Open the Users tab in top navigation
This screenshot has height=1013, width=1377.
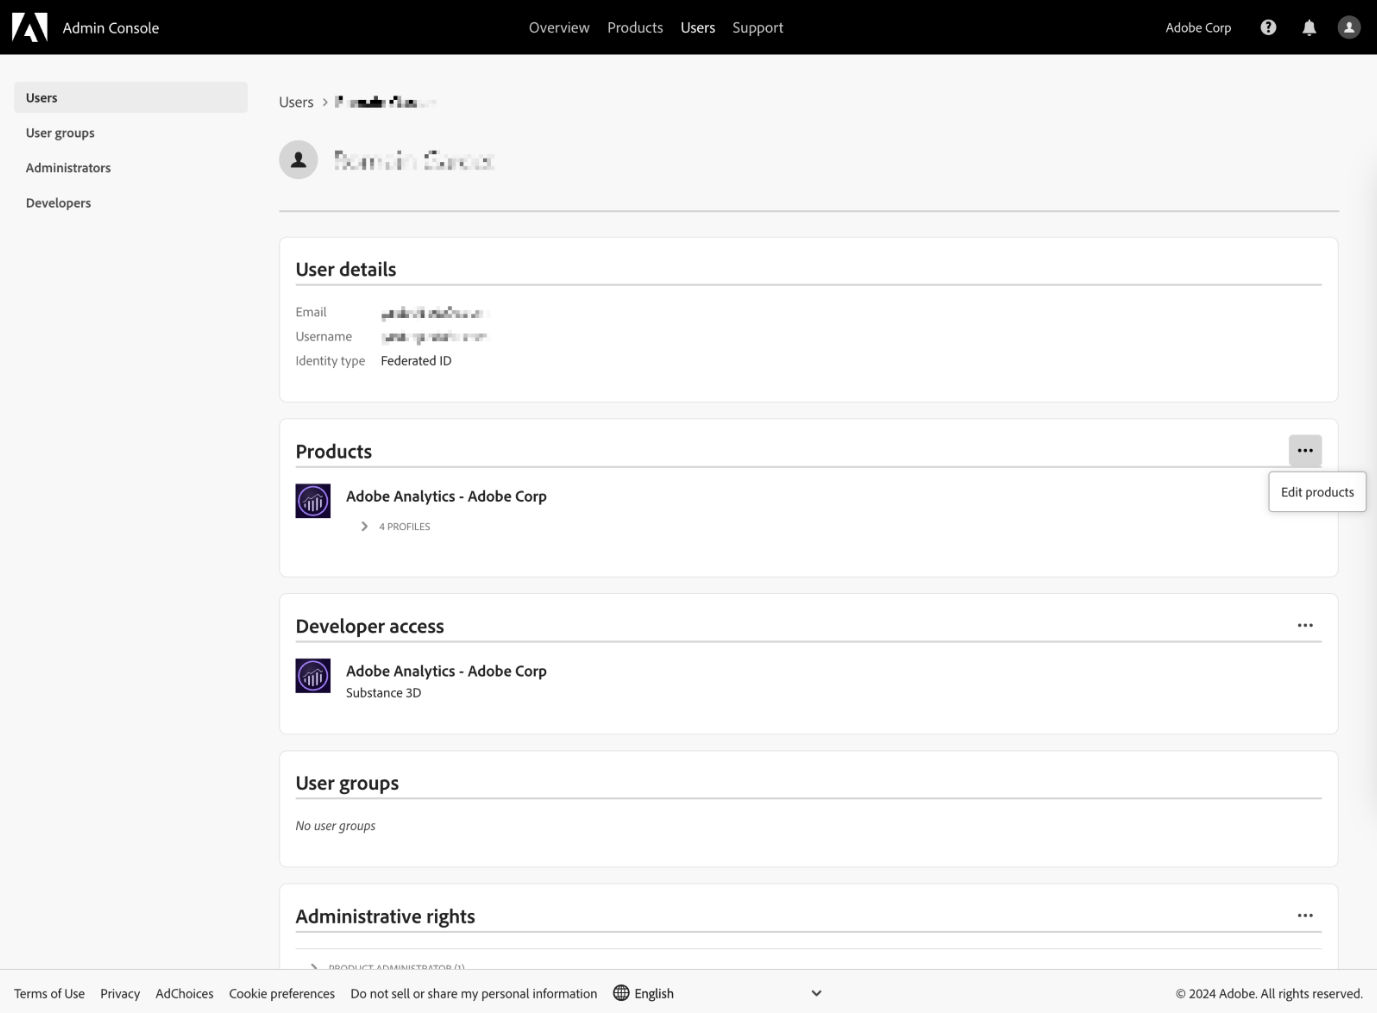[x=698, y=27]
